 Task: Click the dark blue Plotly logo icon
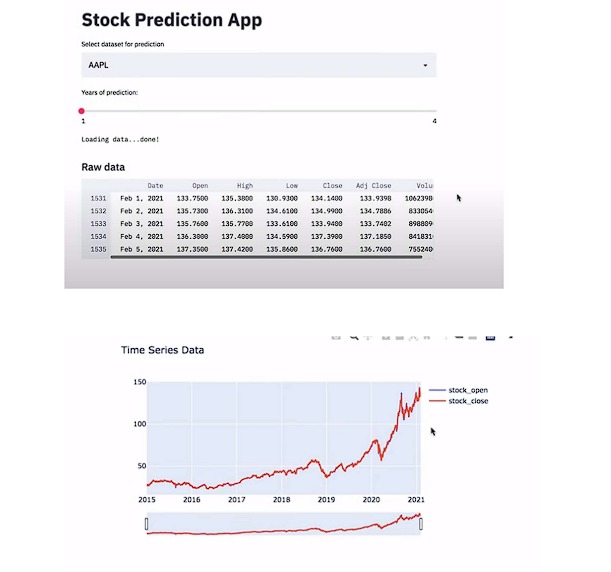490,337
